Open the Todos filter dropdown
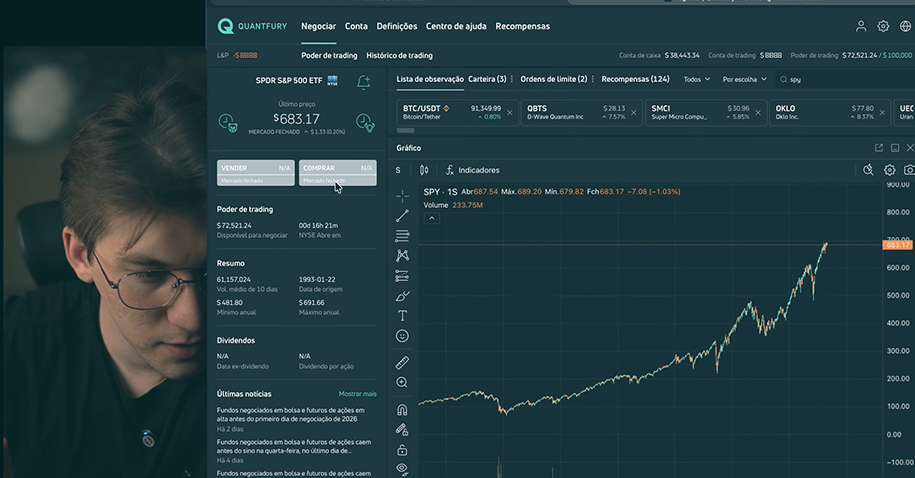The height and width of the screenshot is (478, 915). tap(697, 79)
